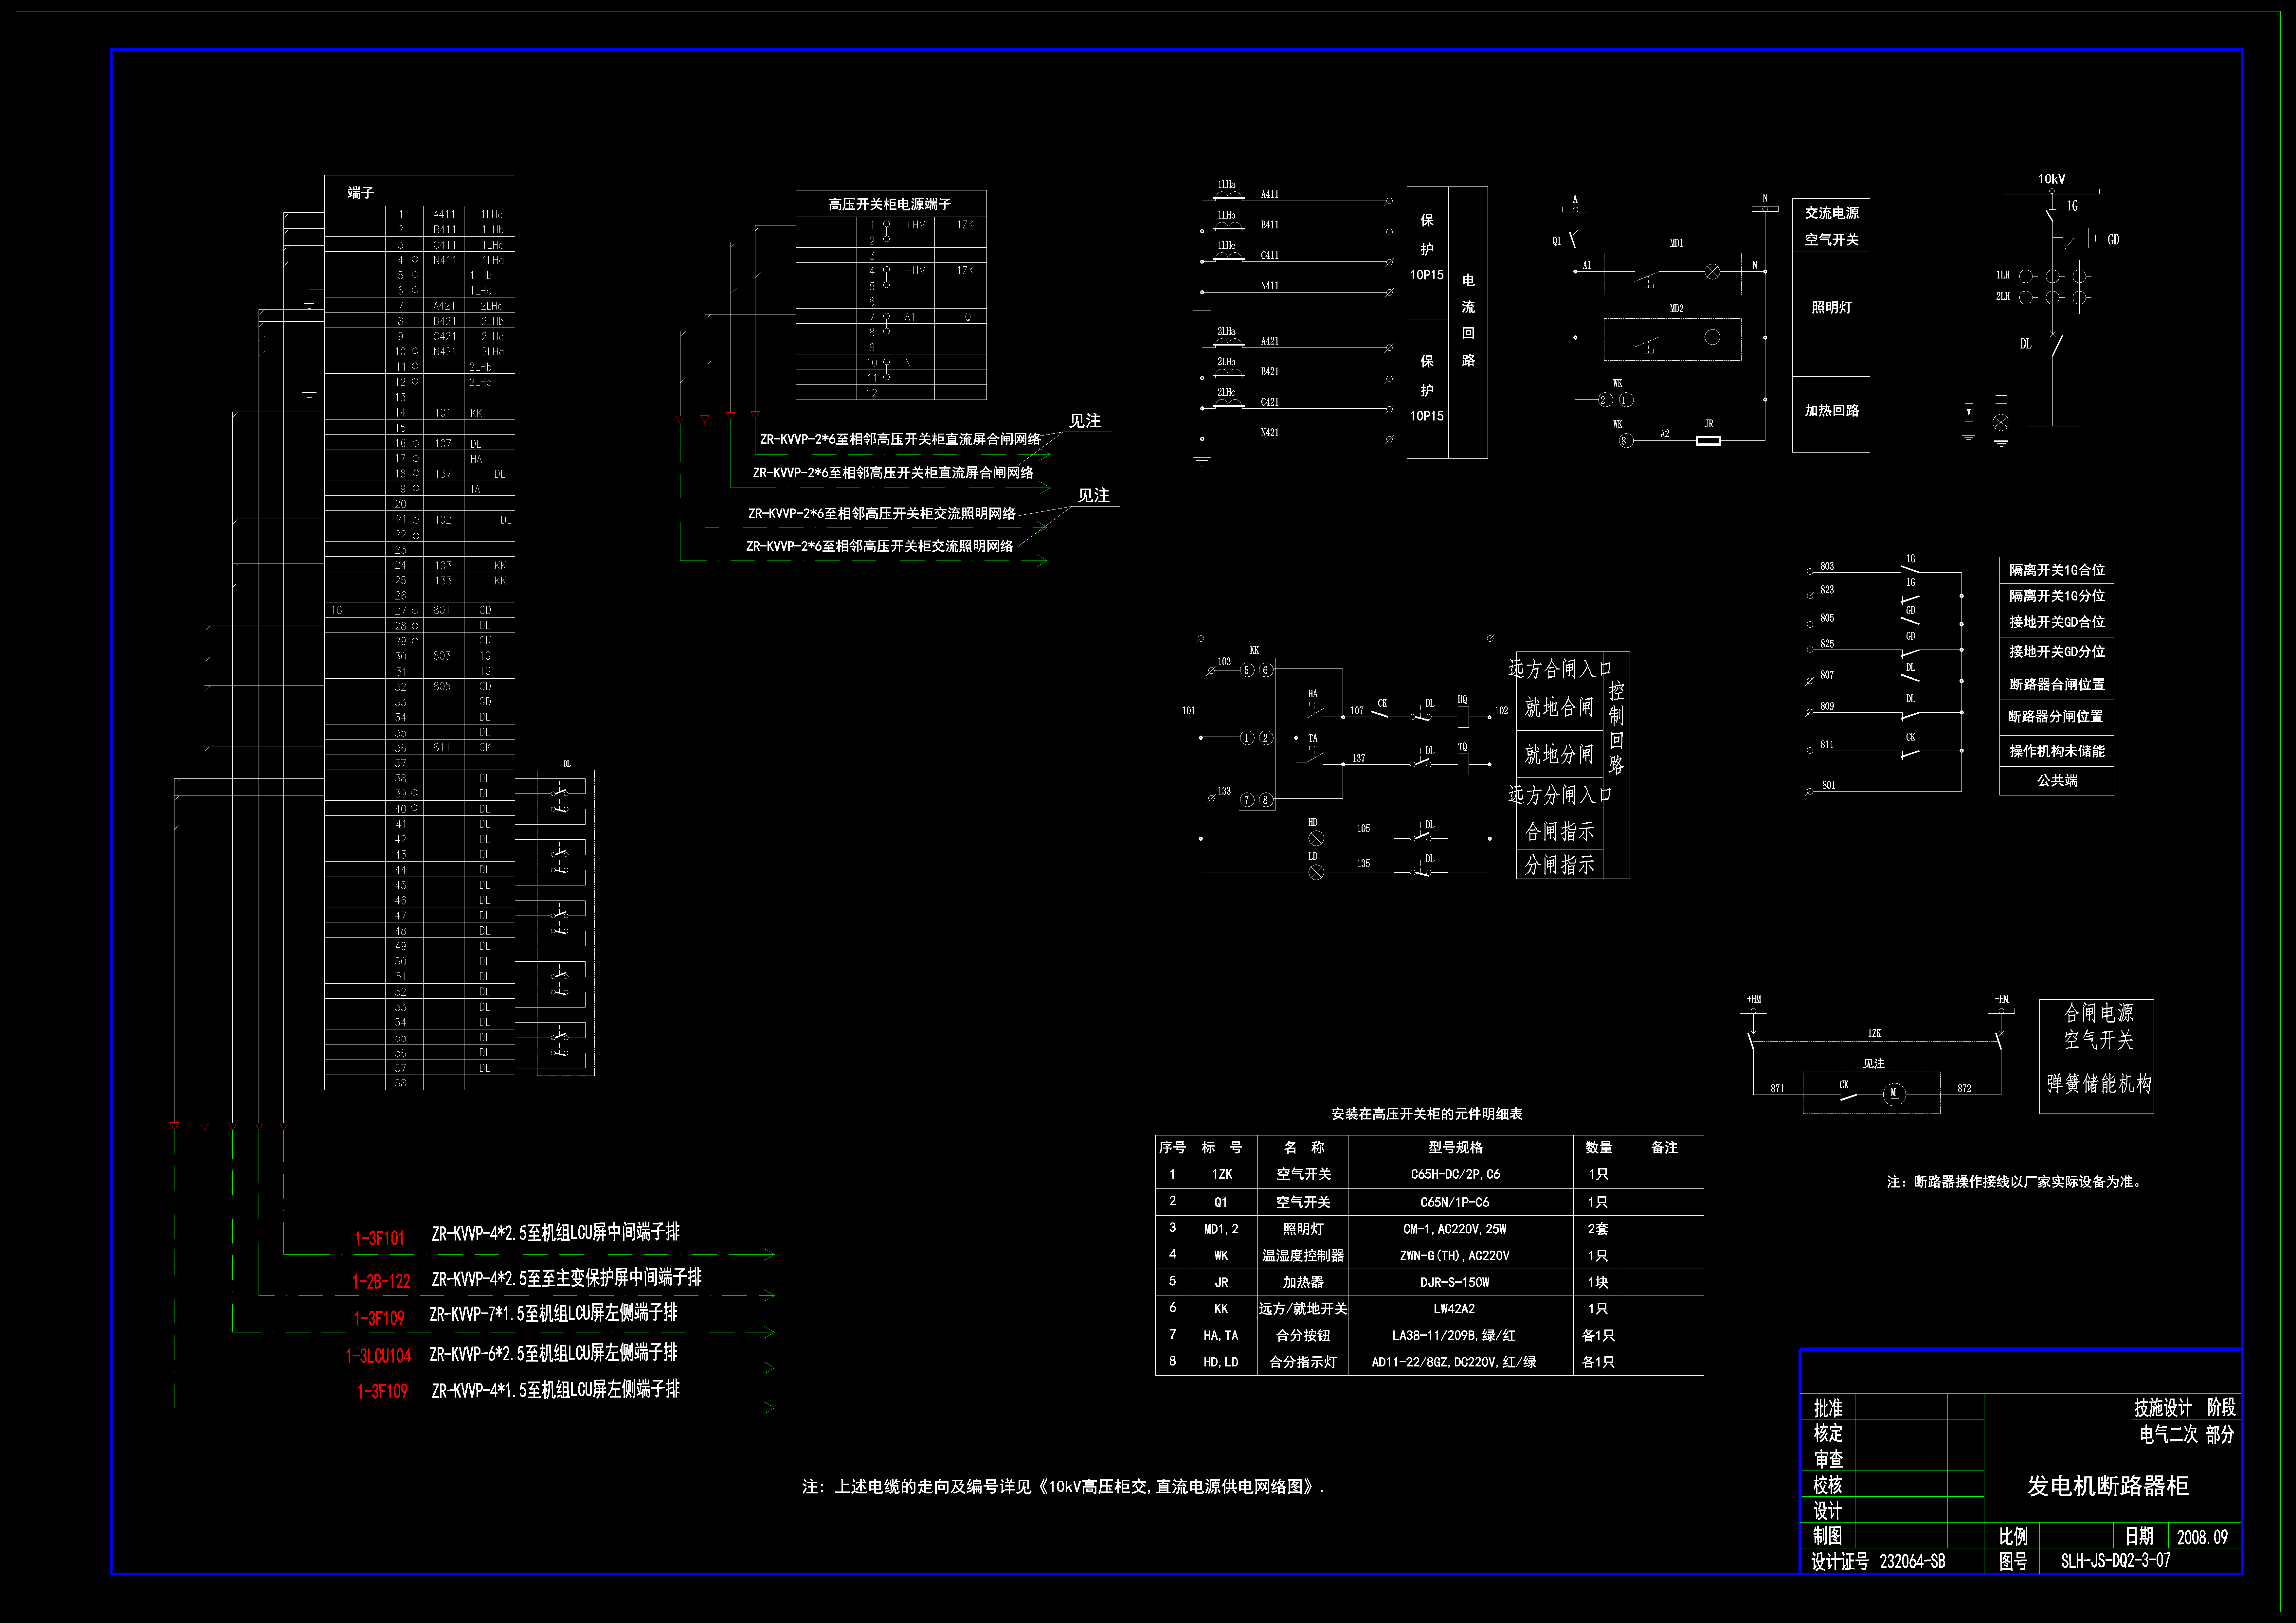Select the 操作机构未储能 label
This screenshot has height=1623, width=2296.
pyautogui.click(x=2057, y=751)
